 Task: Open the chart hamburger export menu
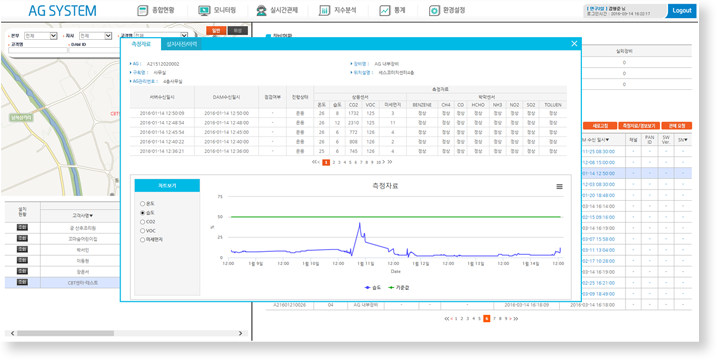[559, 187]
